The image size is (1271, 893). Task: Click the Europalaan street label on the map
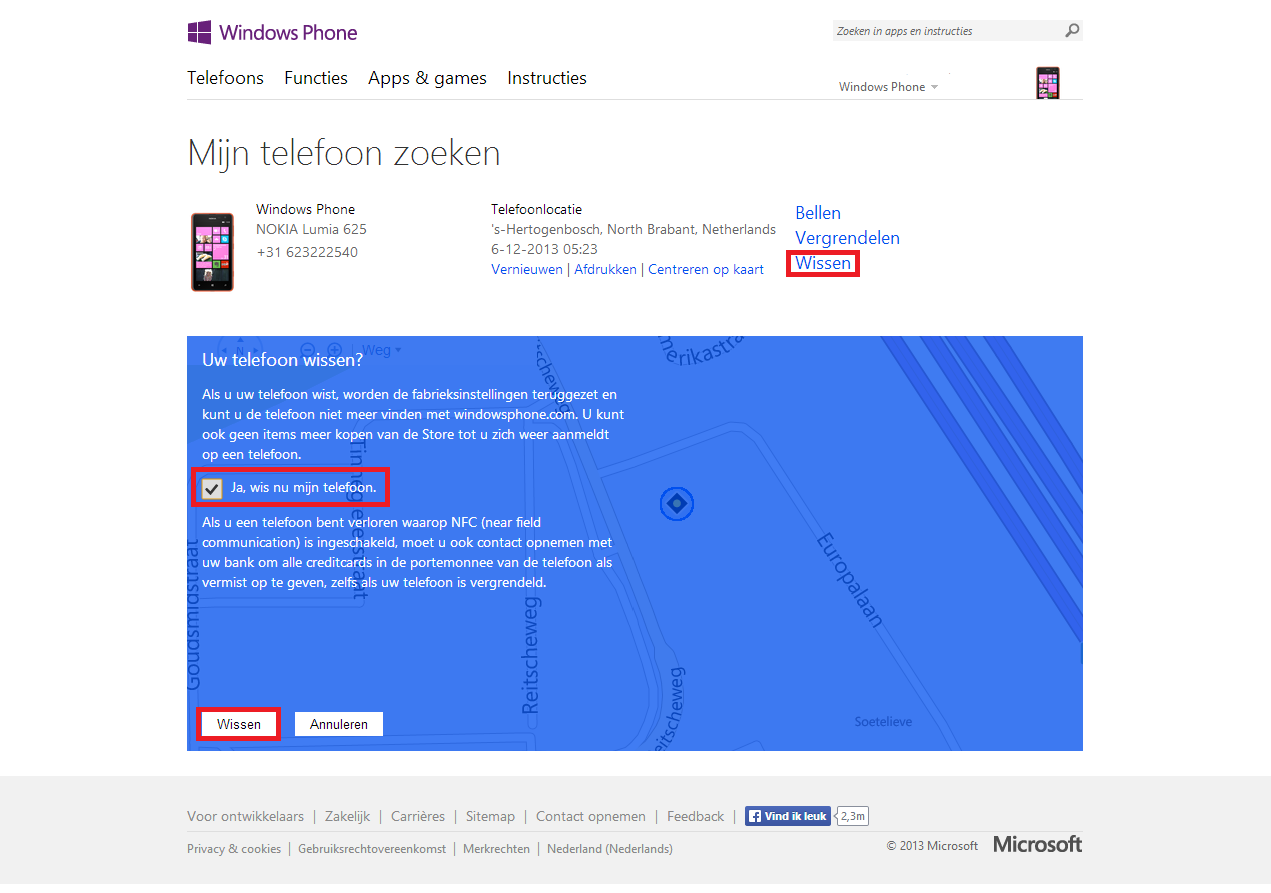click(850, 579)
